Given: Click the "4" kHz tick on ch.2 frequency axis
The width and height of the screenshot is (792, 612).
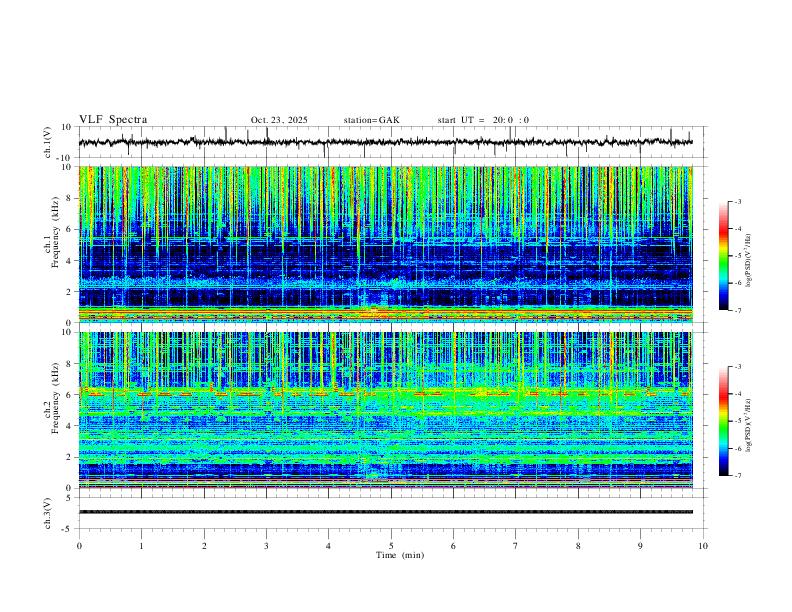Looking at the screenshot, I should (71, 426).
